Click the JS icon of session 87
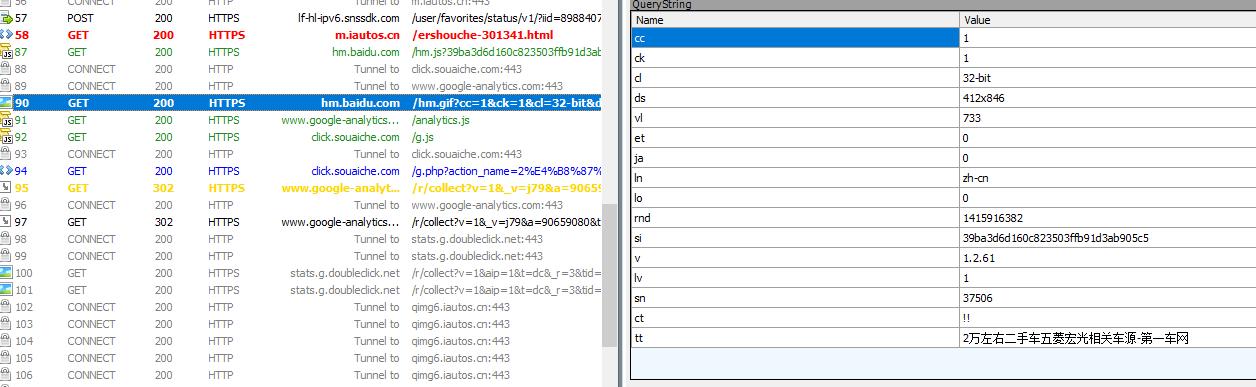This screenshot has height=387, width=1256. pyautogui.click(x=7, y=52)
